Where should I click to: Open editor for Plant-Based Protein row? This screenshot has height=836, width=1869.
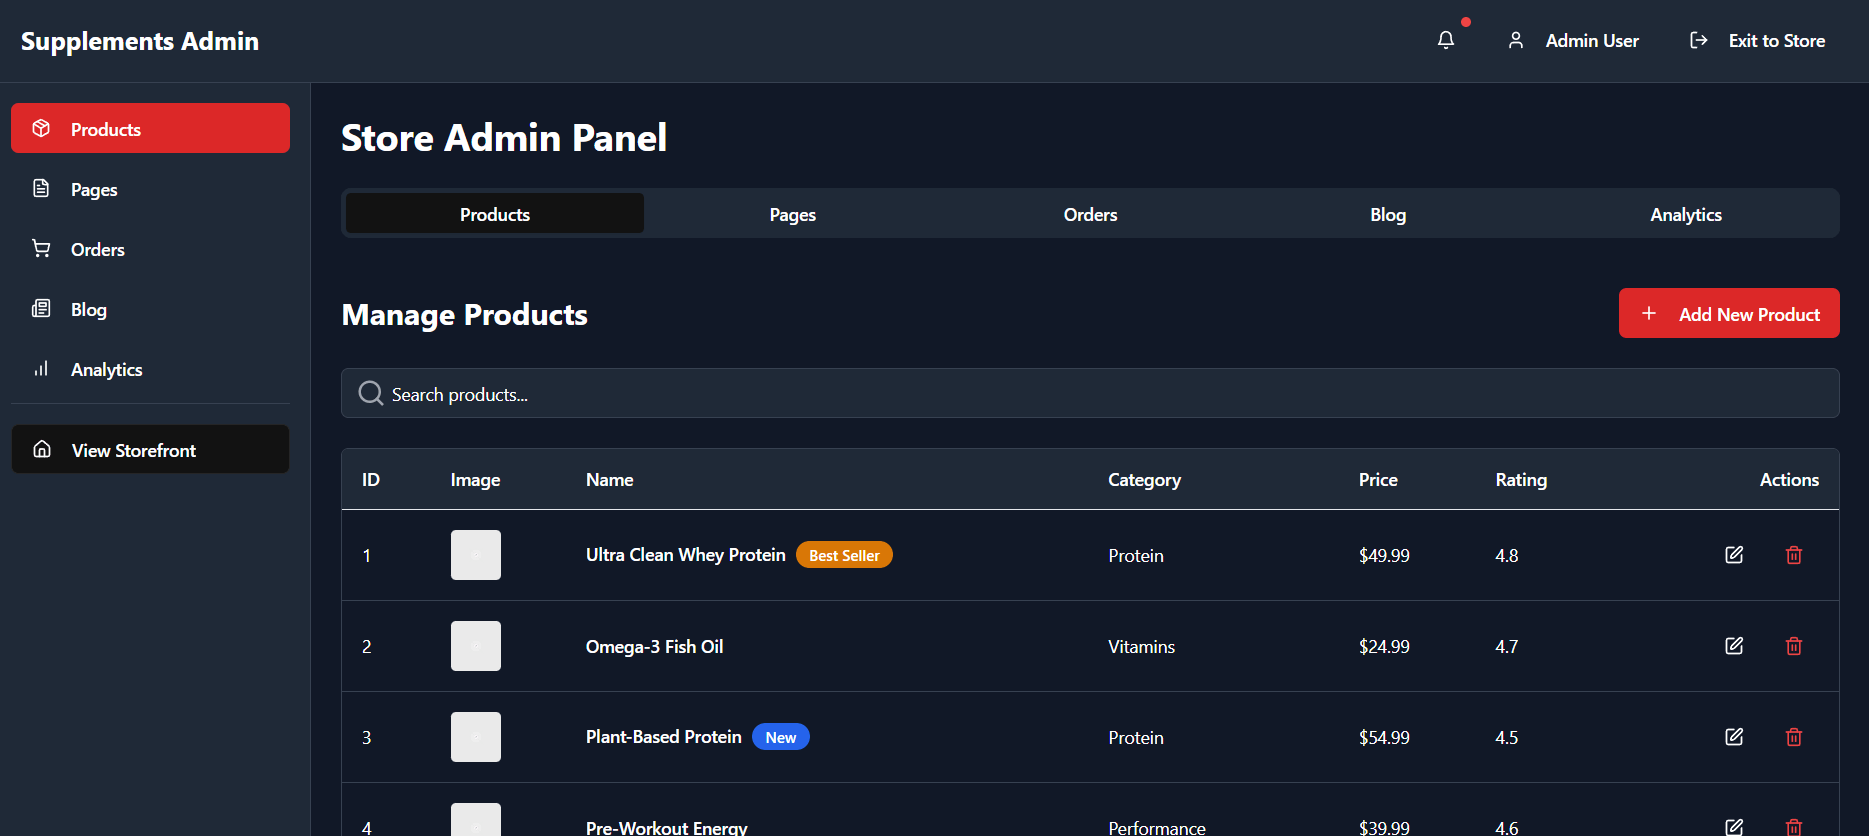click(x=1734, y=737)
